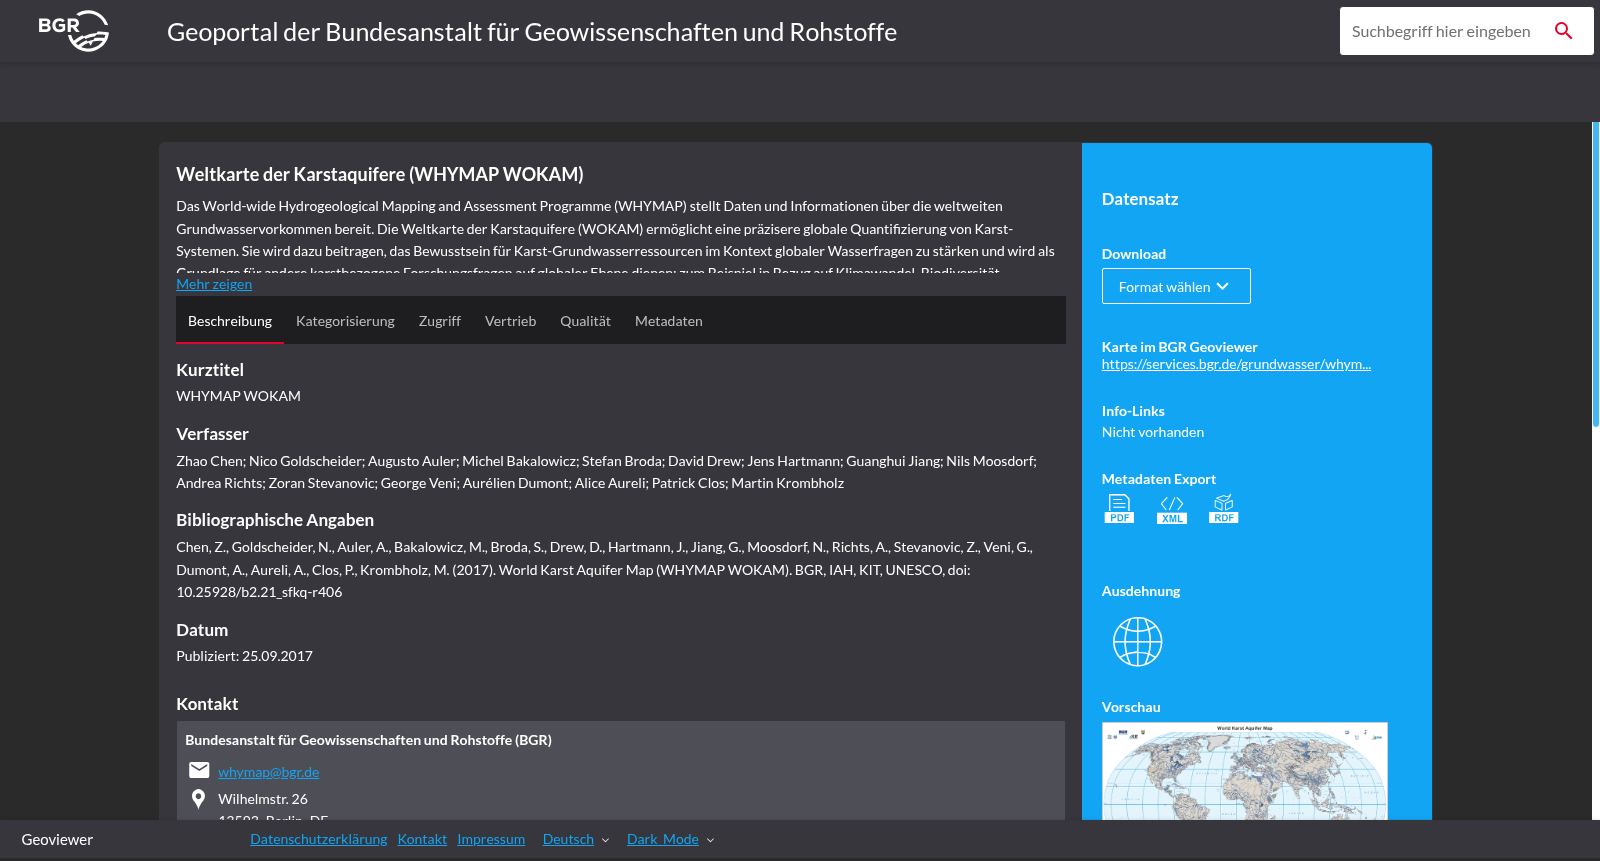Viewport: 1600px width, 861px height.
Task: Click the whymap@bgr.de email link
Action: coord(269,772)
